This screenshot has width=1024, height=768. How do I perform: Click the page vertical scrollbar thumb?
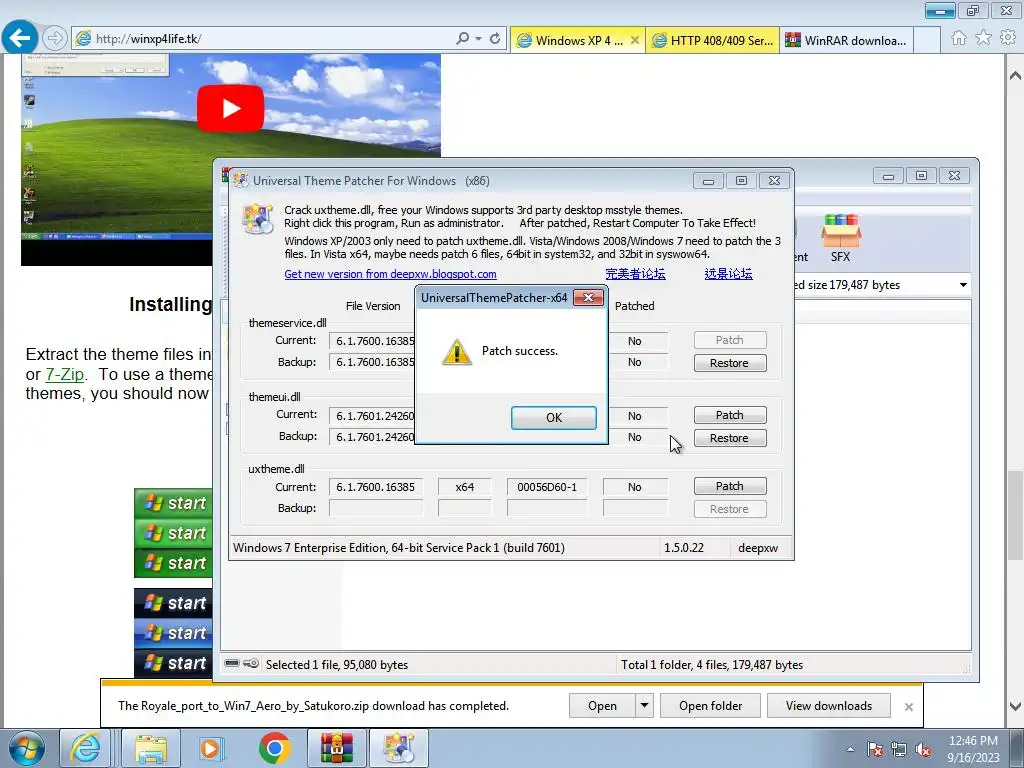[x=1015, y=515]
